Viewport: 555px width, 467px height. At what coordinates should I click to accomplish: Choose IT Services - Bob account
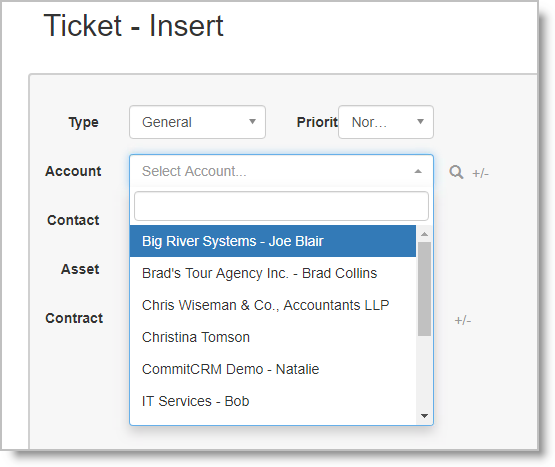(273, 401)
